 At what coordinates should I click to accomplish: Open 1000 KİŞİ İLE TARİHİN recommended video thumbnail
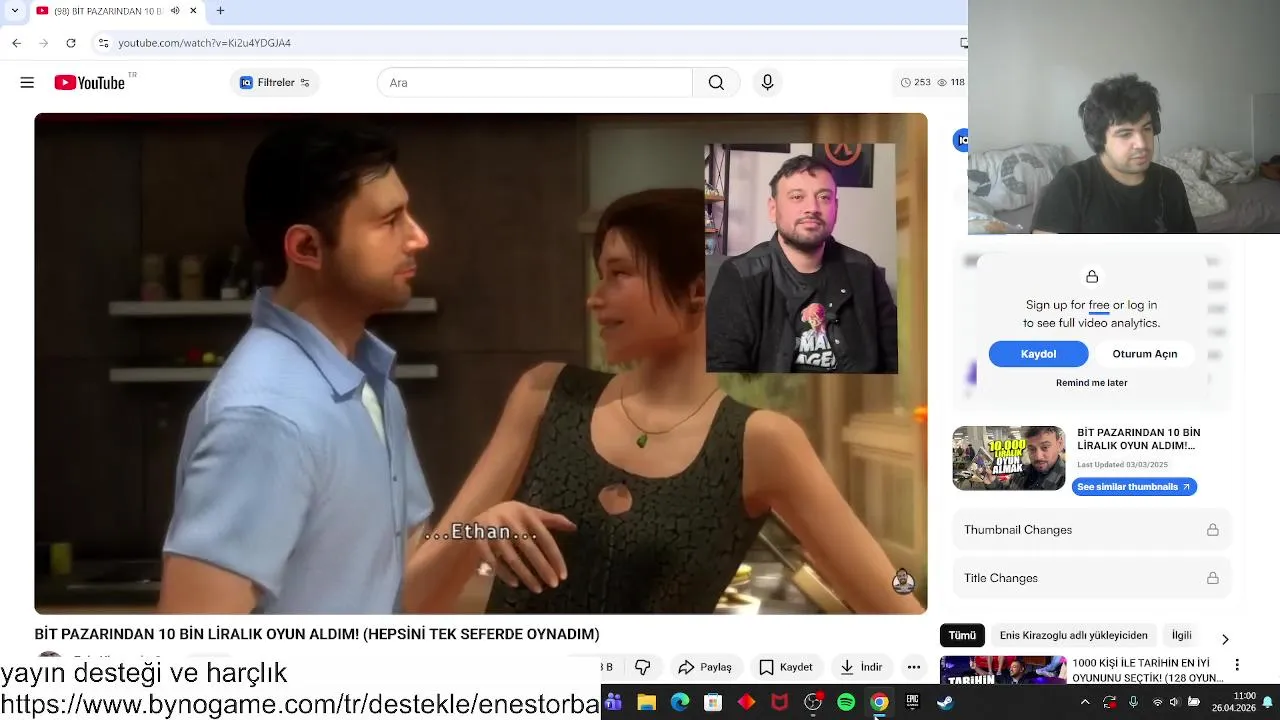coord(1003,670)
